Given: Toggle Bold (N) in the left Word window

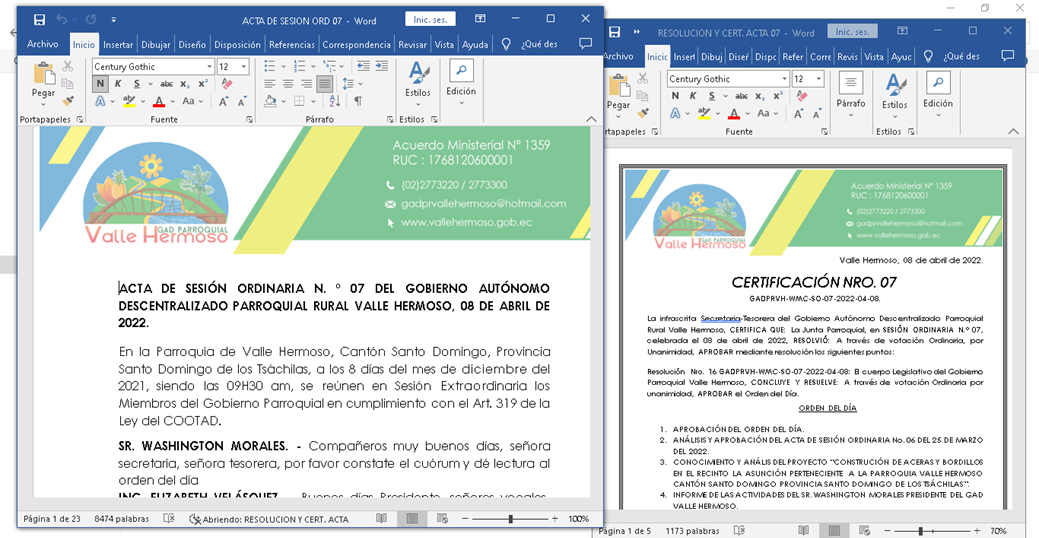Looking at the screenshot, I should click(x=100, y=84).
